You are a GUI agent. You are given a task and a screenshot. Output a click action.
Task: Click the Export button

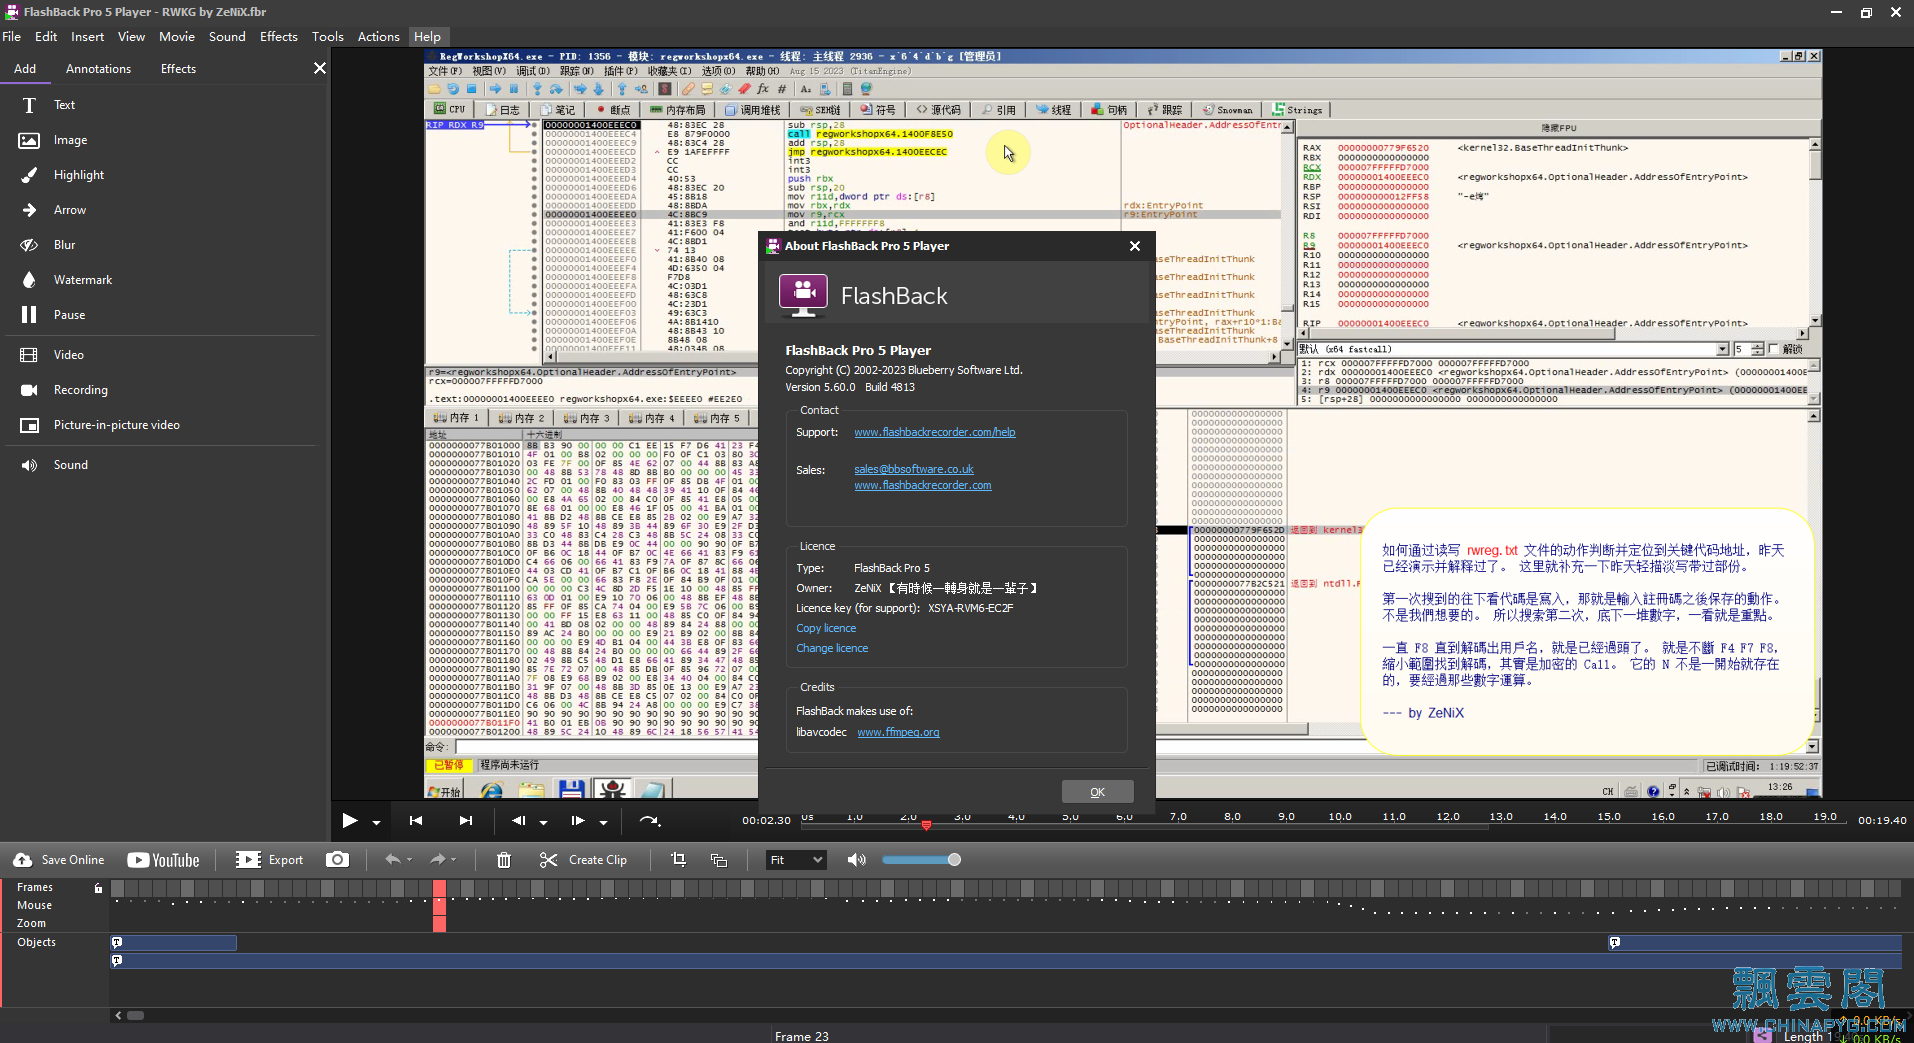point(270,860)
